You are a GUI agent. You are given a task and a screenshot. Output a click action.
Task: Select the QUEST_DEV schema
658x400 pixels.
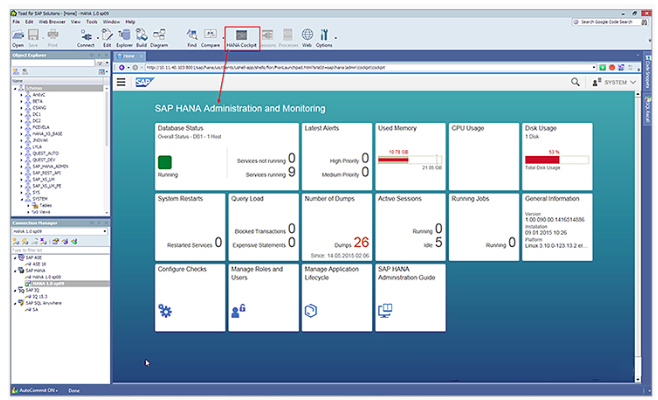click(x=44, y=160)
